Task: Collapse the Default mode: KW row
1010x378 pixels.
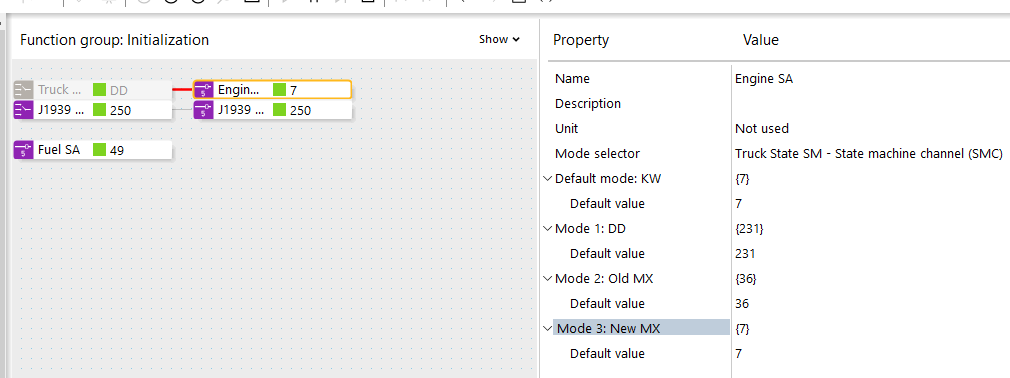Action: click(548, 178)
